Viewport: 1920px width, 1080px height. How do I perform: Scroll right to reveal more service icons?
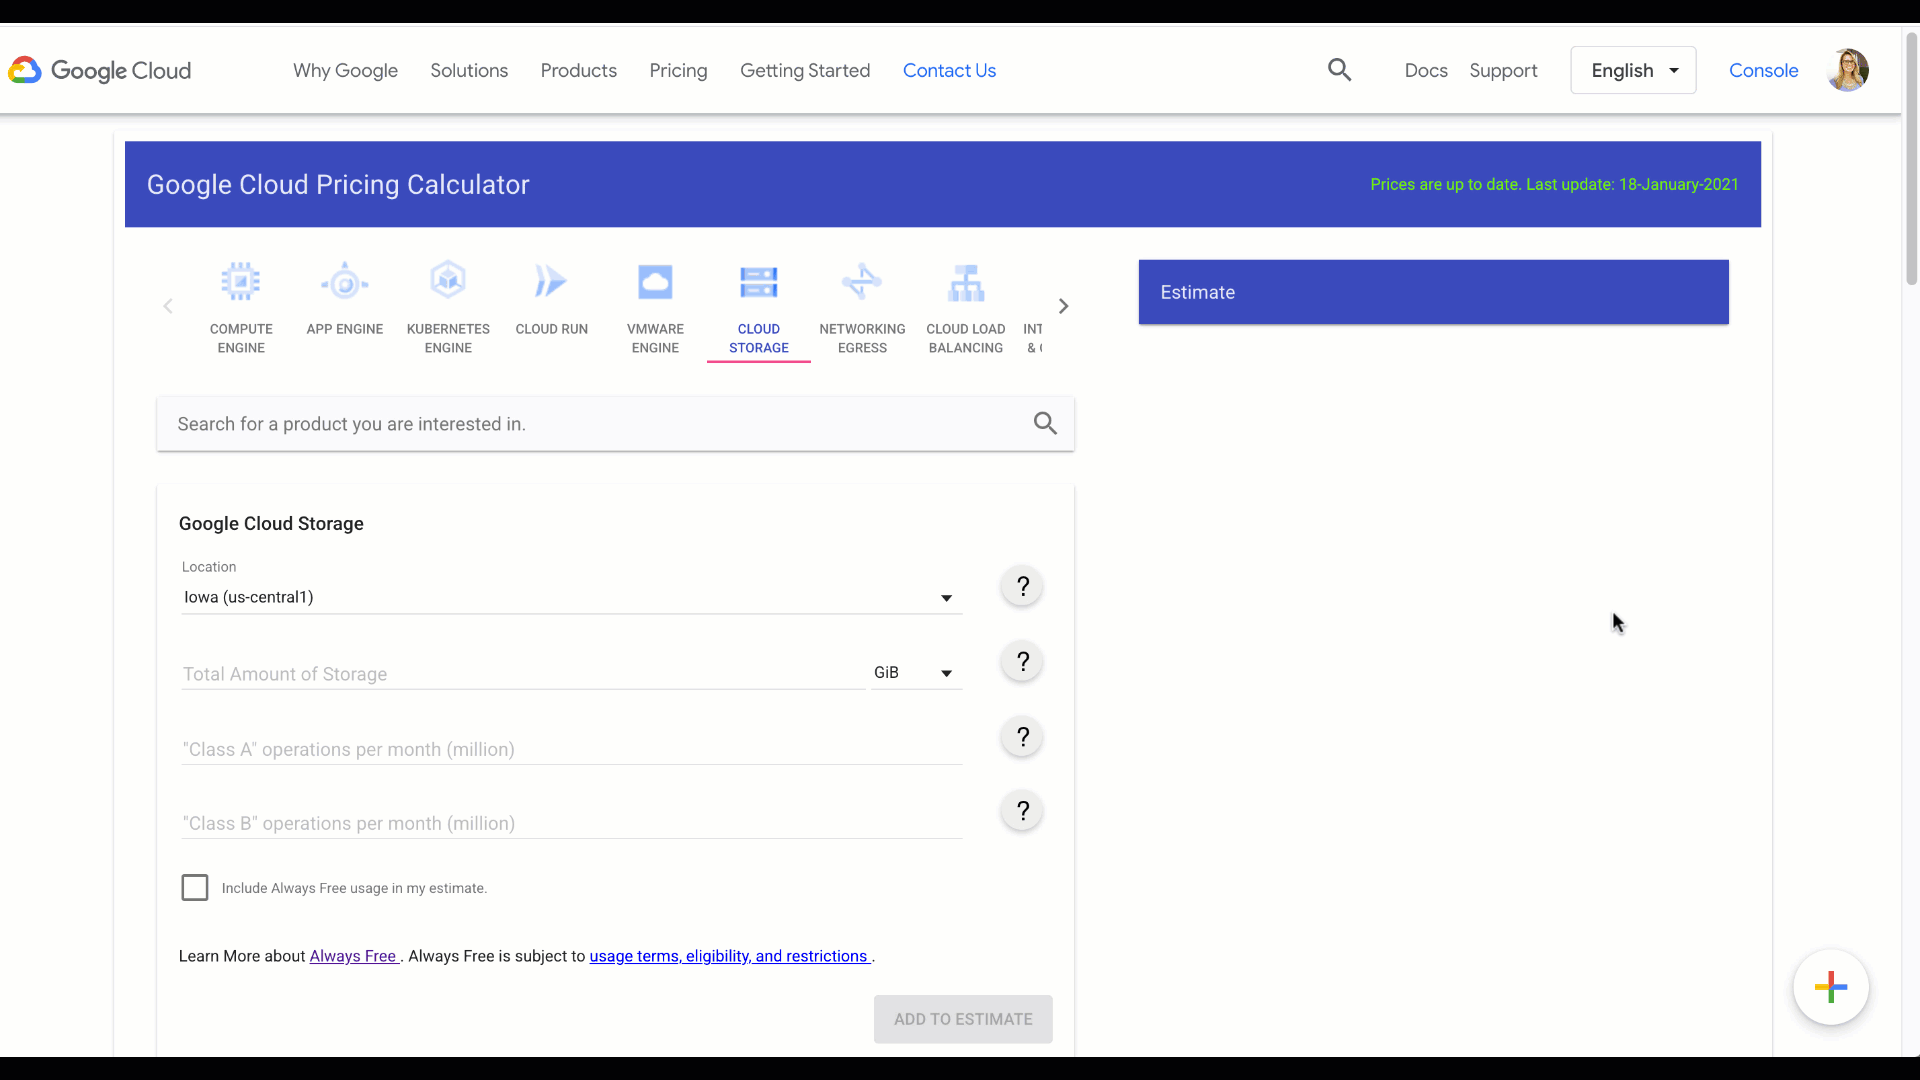pos(1062,306)
